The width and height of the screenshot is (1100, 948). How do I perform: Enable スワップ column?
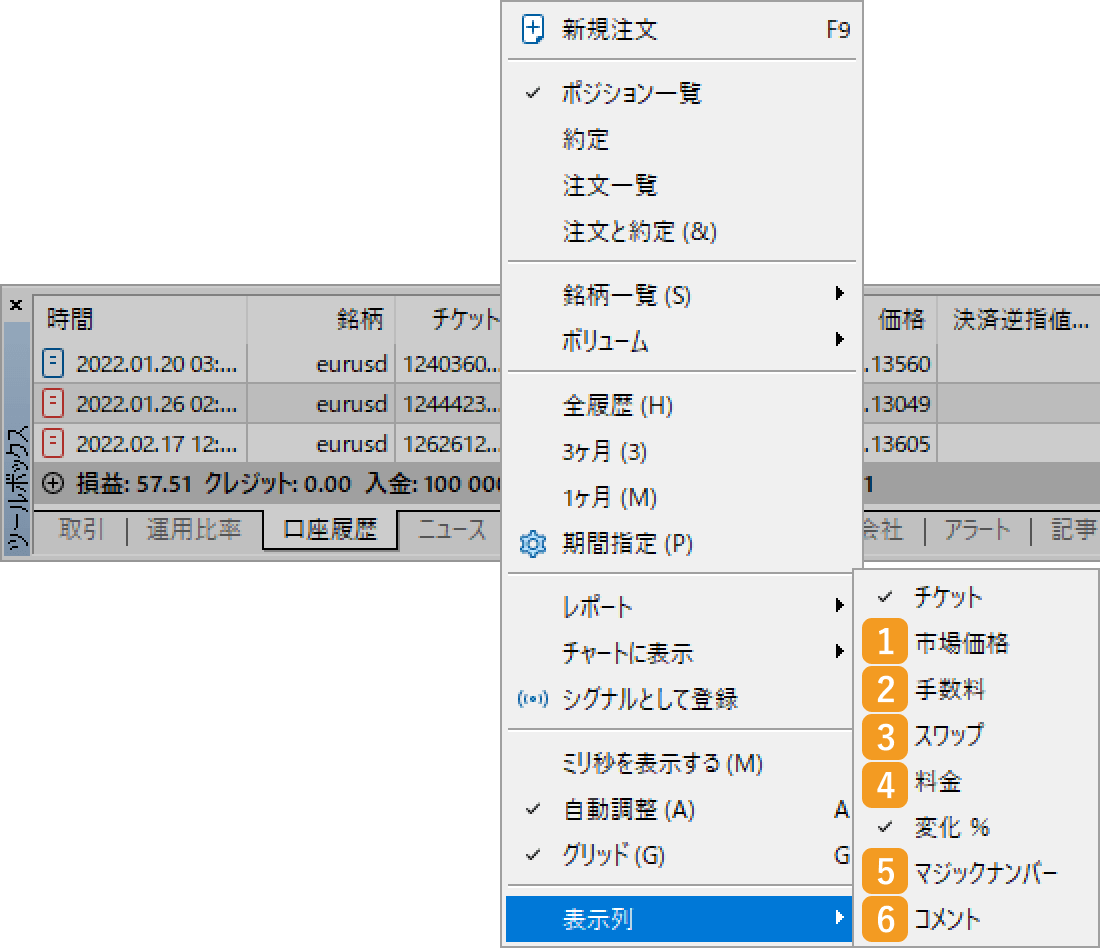(x=977, y=735)
